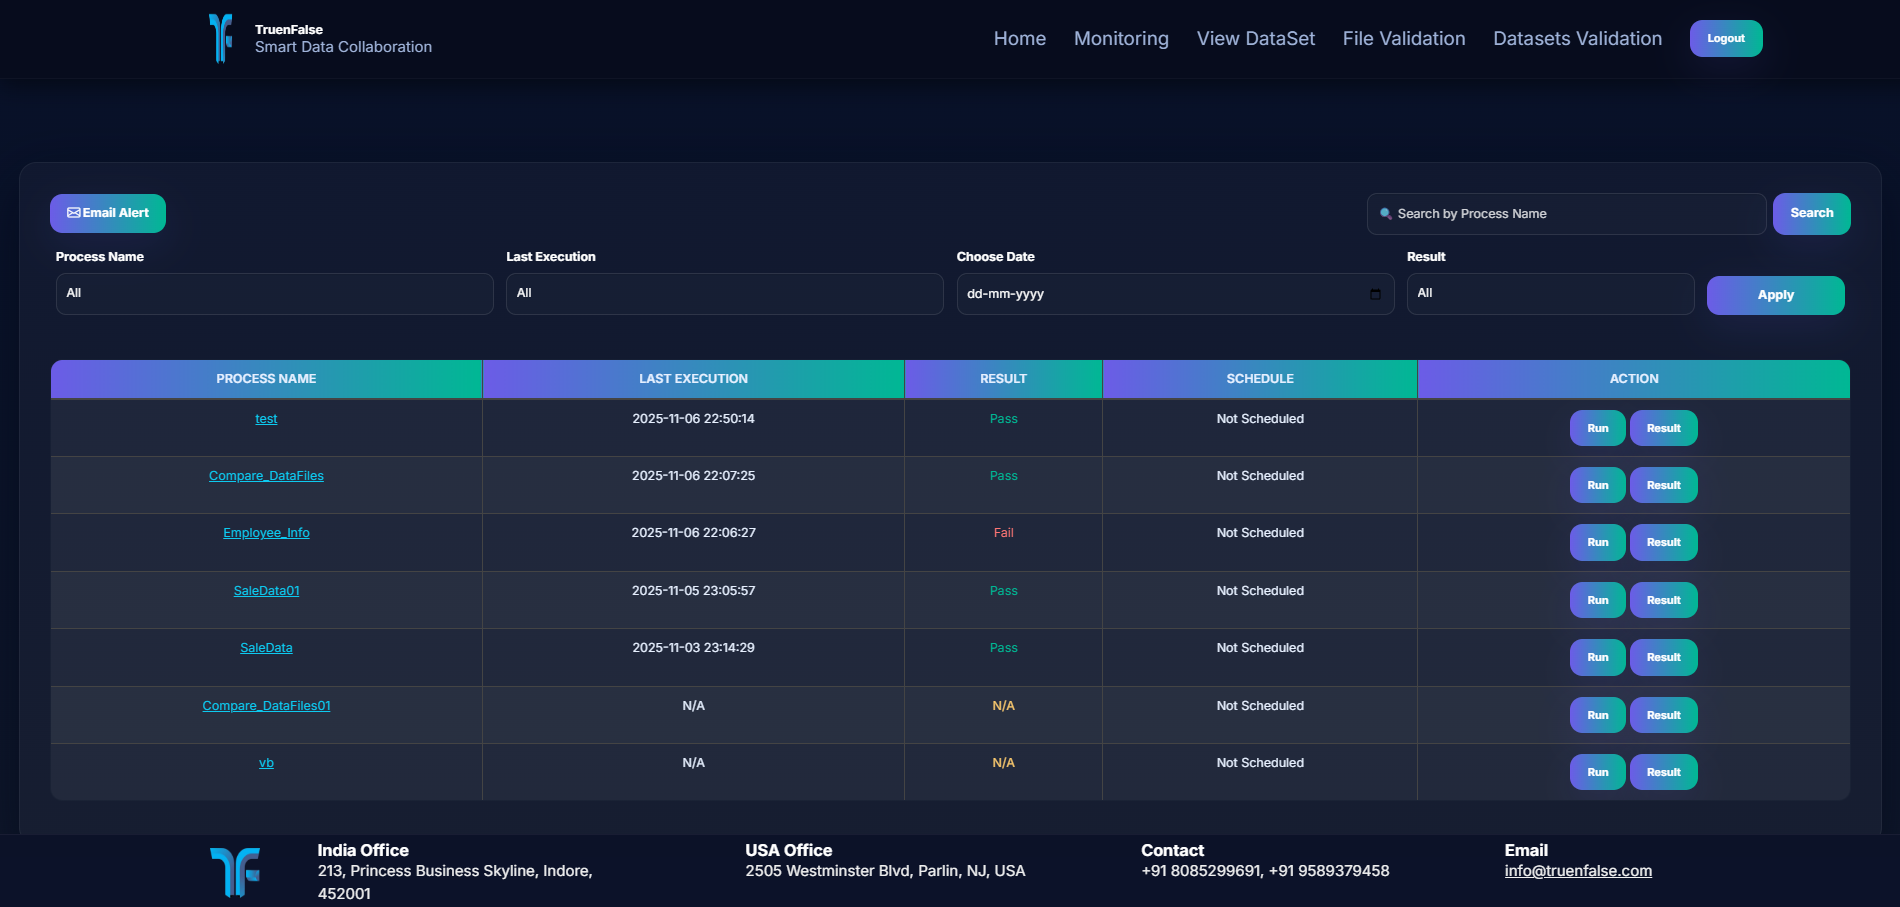This screenshot has height=907, width=1900.
Task: Run the vb process
Action: click(x=1598, y=772)
